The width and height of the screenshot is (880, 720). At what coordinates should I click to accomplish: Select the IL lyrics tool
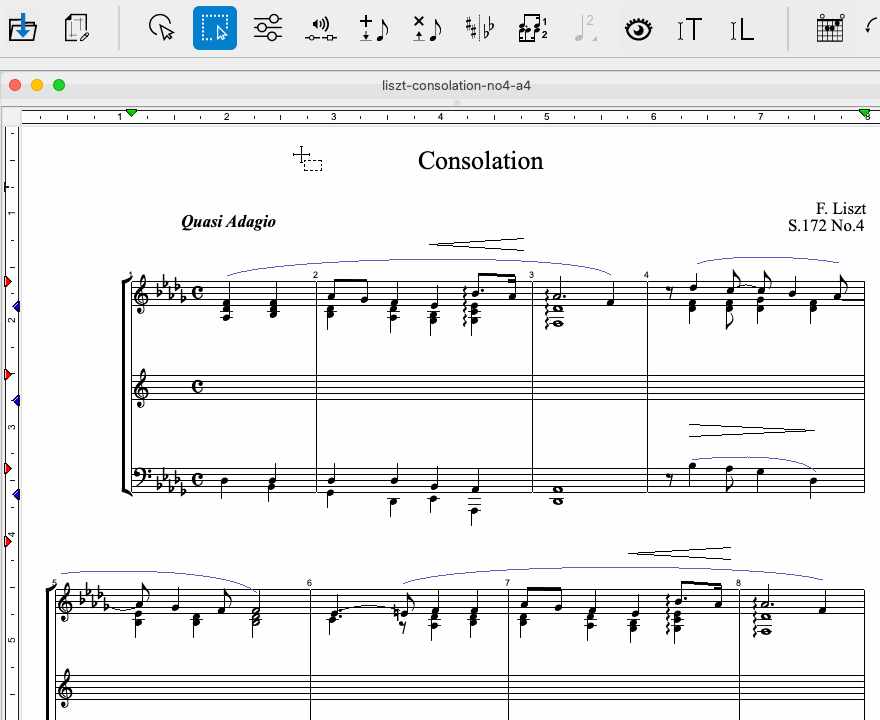742,29
